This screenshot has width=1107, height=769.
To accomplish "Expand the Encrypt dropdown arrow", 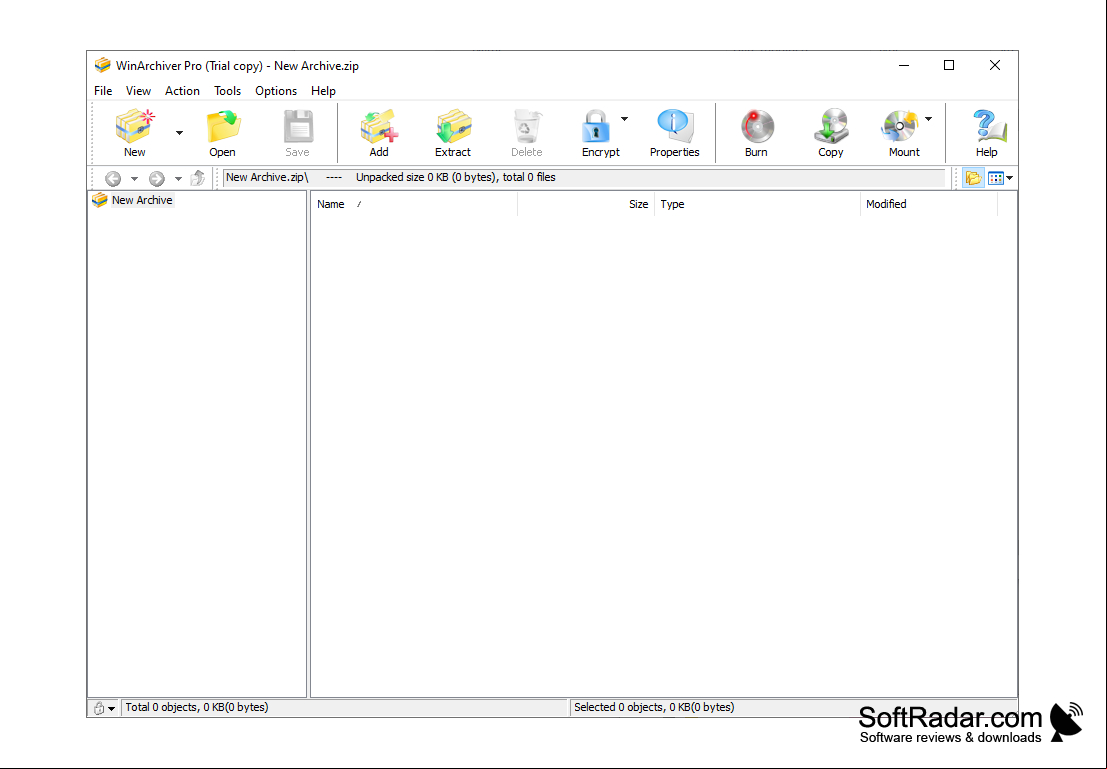I will pyautogui.click(x=624, y=119).
